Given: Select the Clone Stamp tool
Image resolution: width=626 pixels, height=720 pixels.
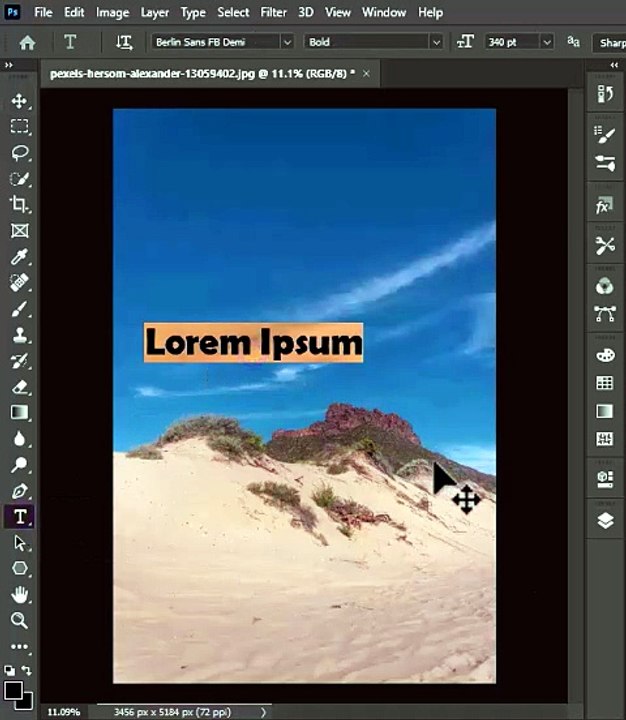Looking at the screenshot, I should click(x=19, y=335).
